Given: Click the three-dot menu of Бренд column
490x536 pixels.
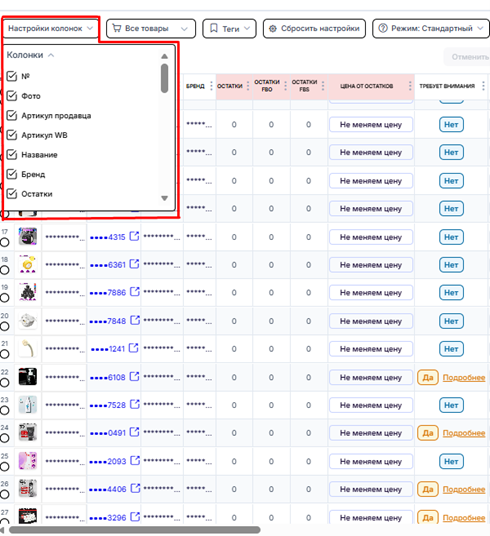Looking at the screenshot, I should 211,86.
